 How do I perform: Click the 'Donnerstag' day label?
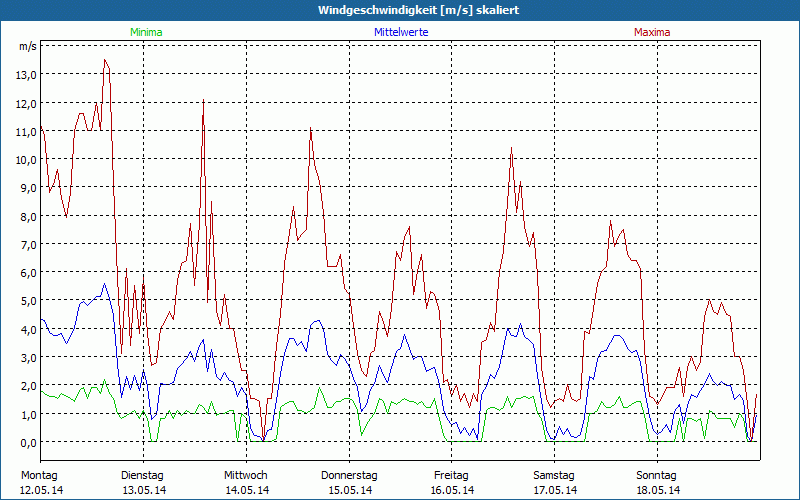click(349, 476)
